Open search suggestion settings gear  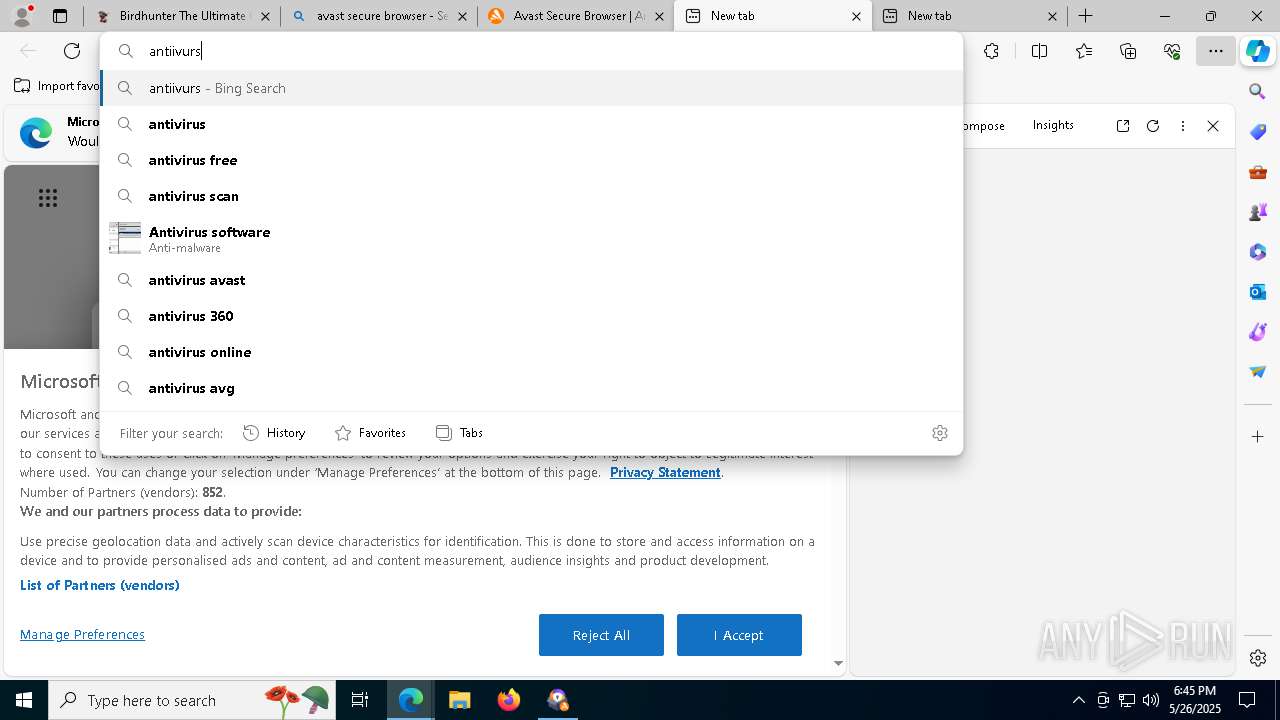940,433
